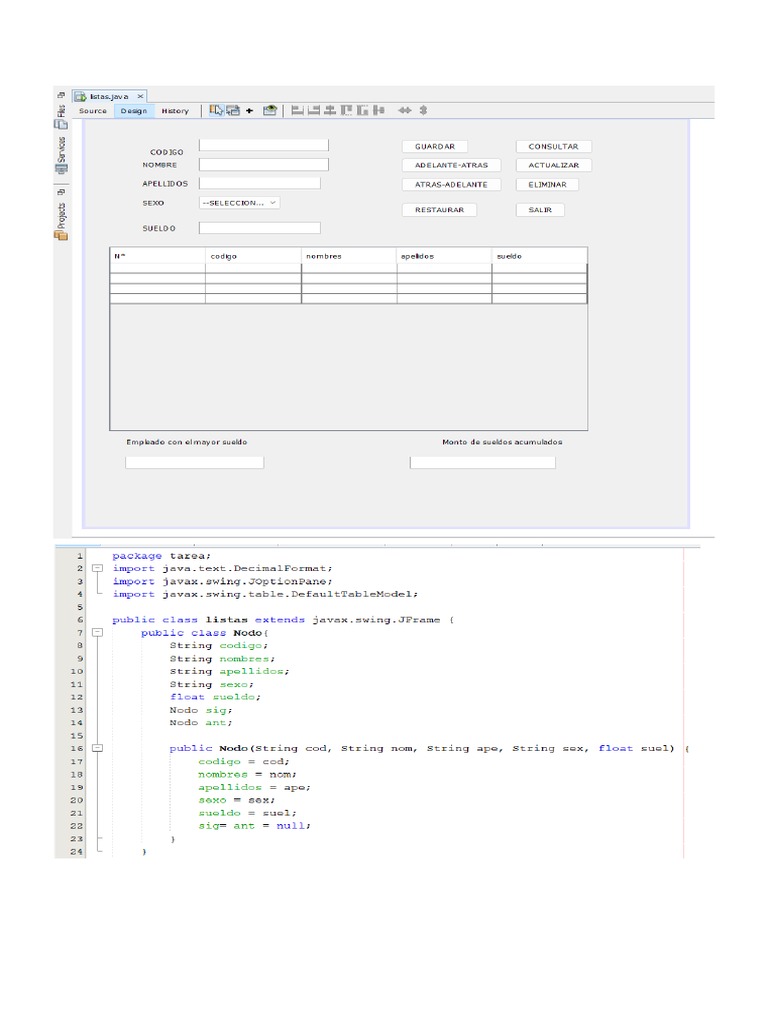Click the Preview Design icon
This screenshot has height=1024, width=768.
point(269,111)
